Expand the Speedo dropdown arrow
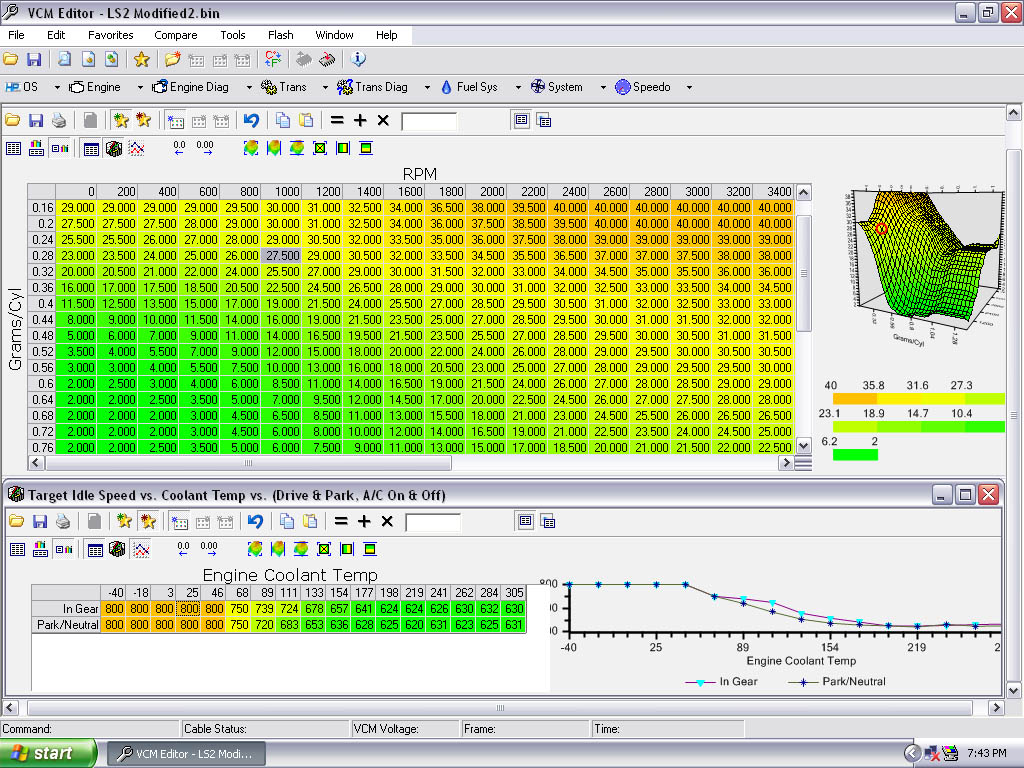This screenshot has height=768, width=1024. point(689,88)
